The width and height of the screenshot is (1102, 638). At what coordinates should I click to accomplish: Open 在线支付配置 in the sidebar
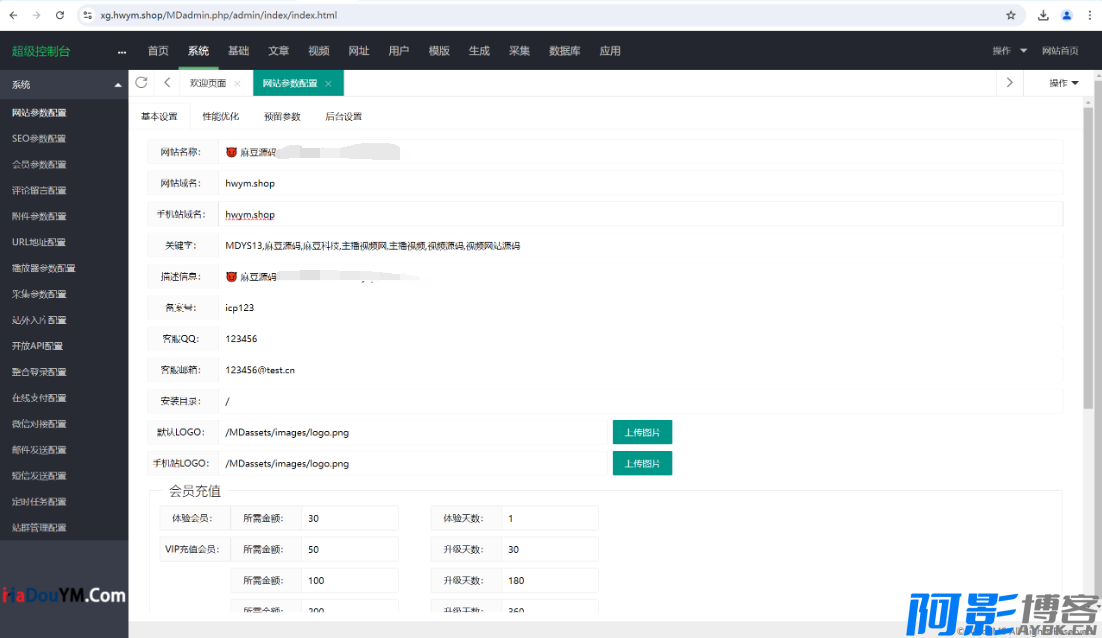pyautogui.click(x=39, y=398)
